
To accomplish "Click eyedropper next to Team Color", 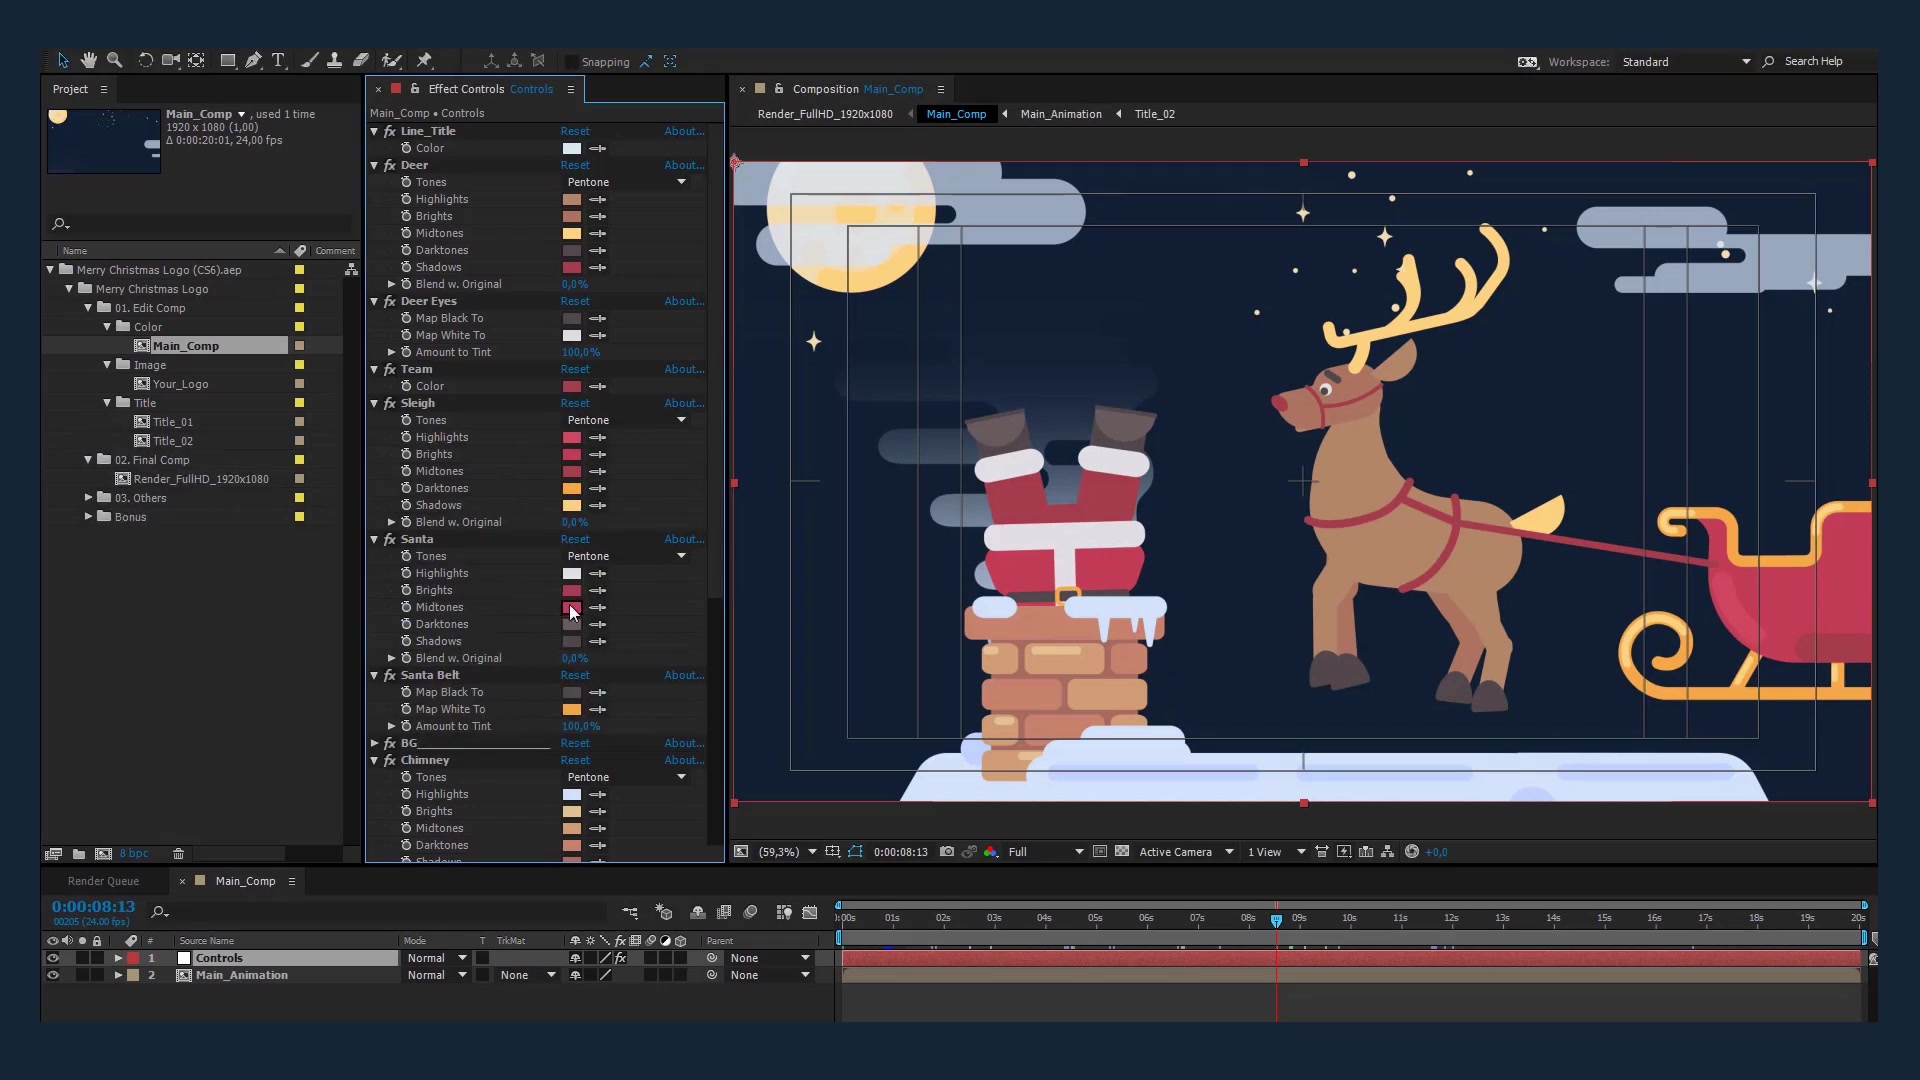I will (x=598, y=387).
